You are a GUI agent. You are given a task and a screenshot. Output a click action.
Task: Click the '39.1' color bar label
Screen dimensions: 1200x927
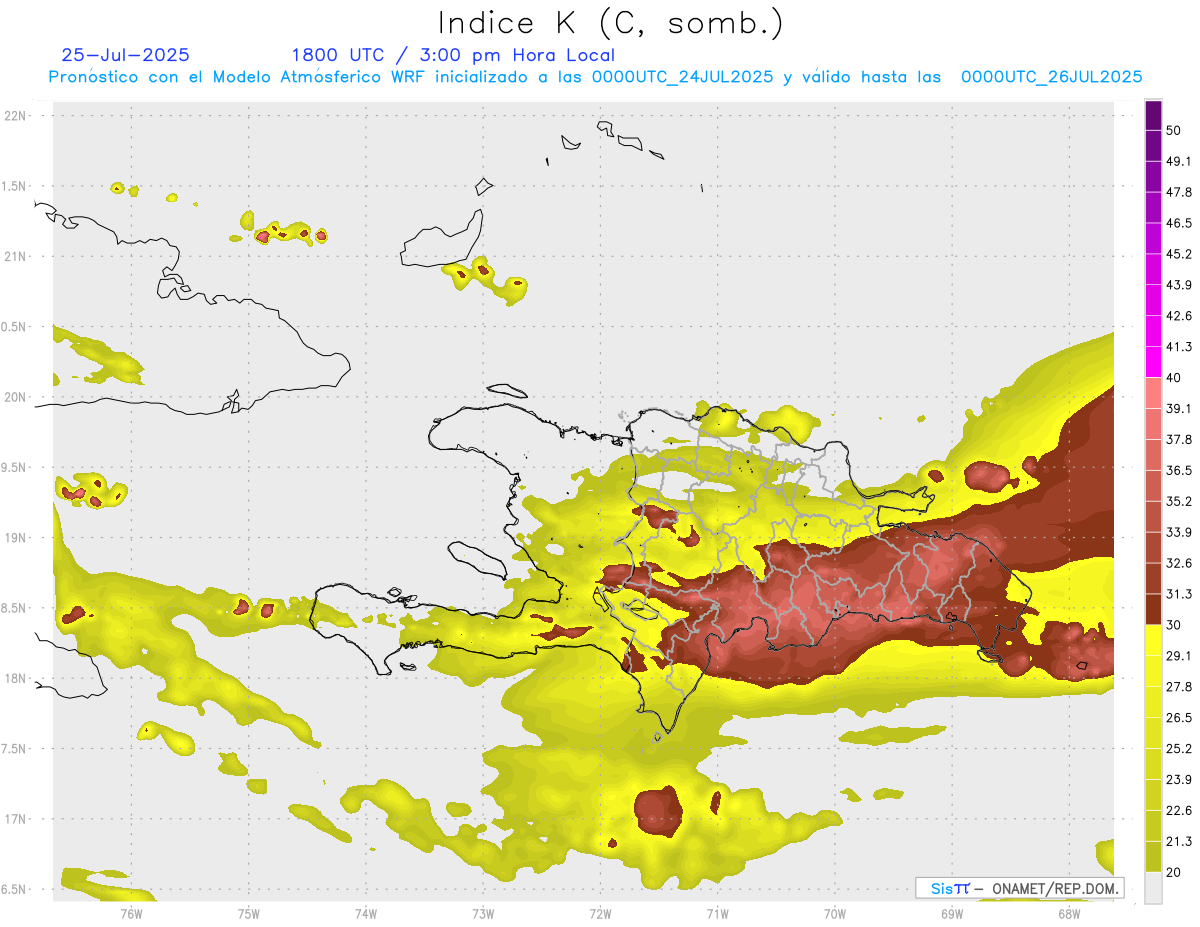point(1178,409)
